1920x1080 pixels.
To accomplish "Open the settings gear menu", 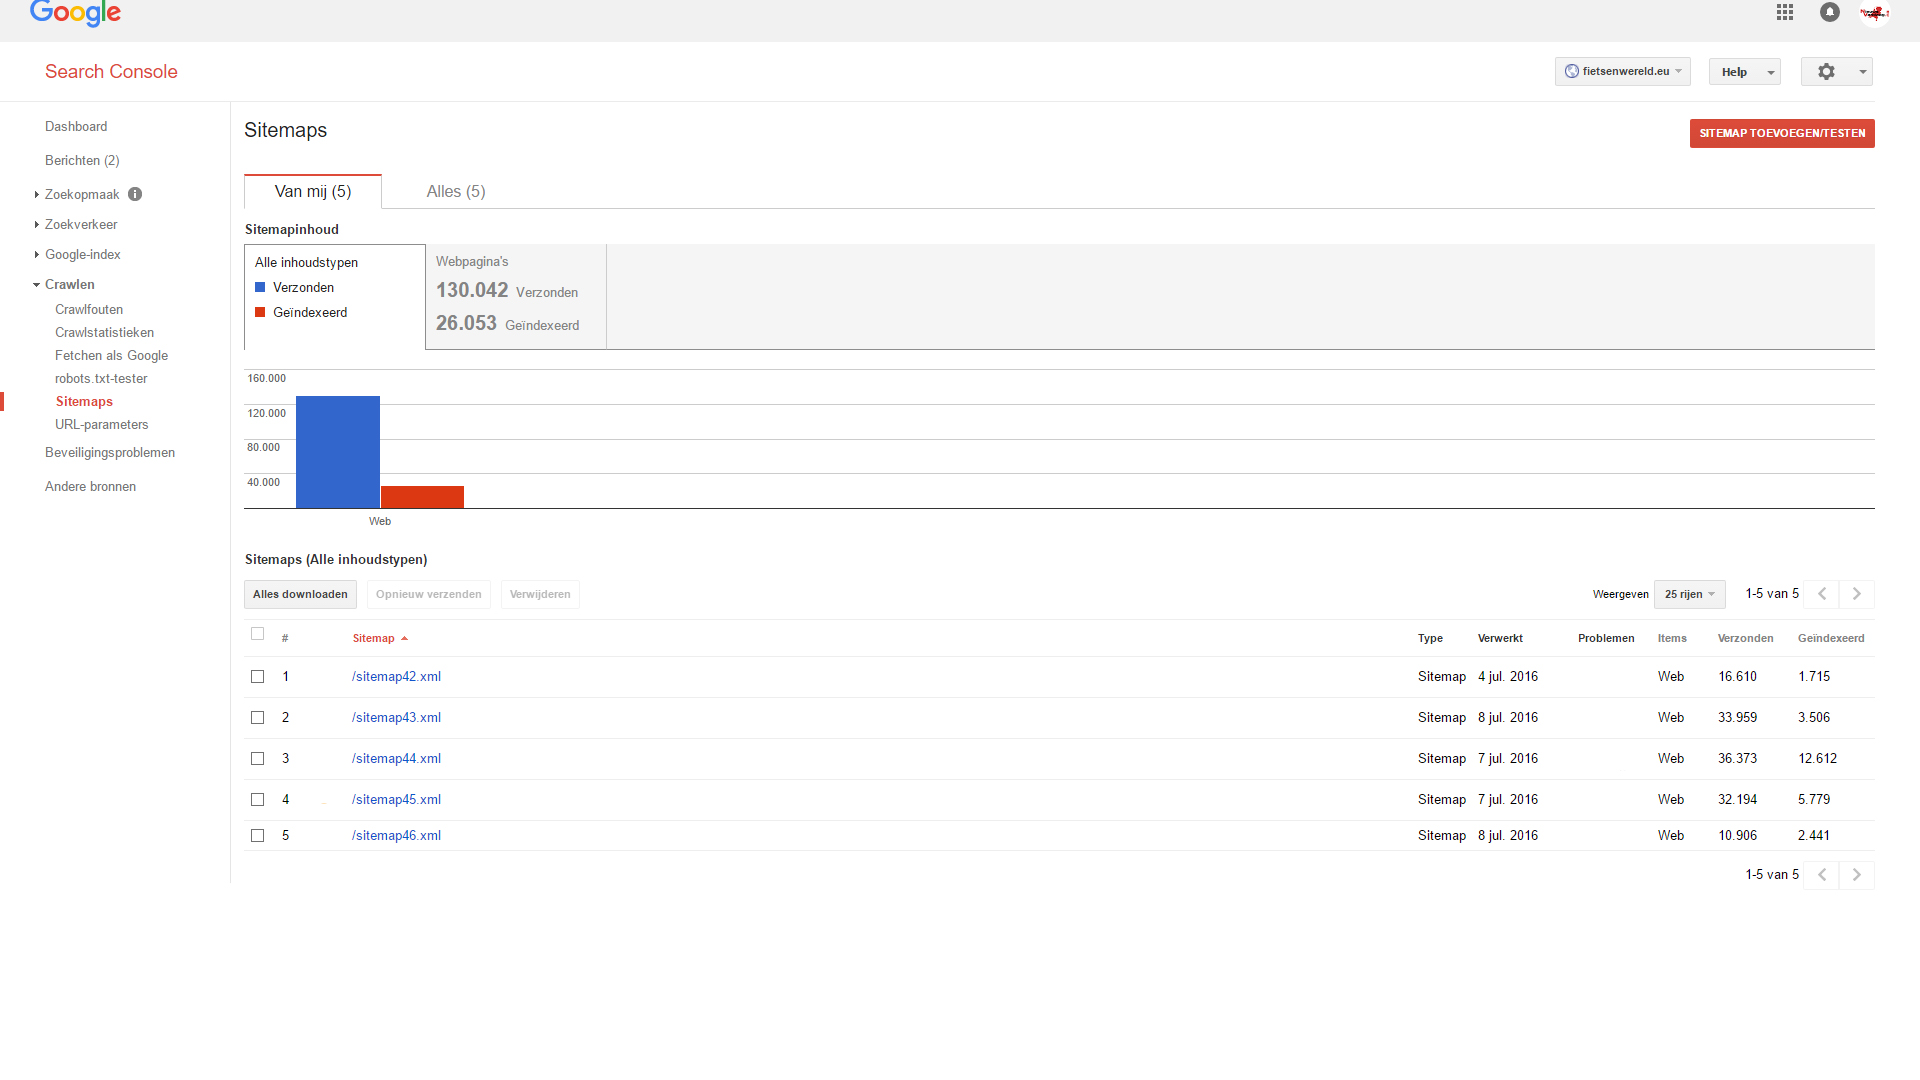I will click(x=1837, y=72).
